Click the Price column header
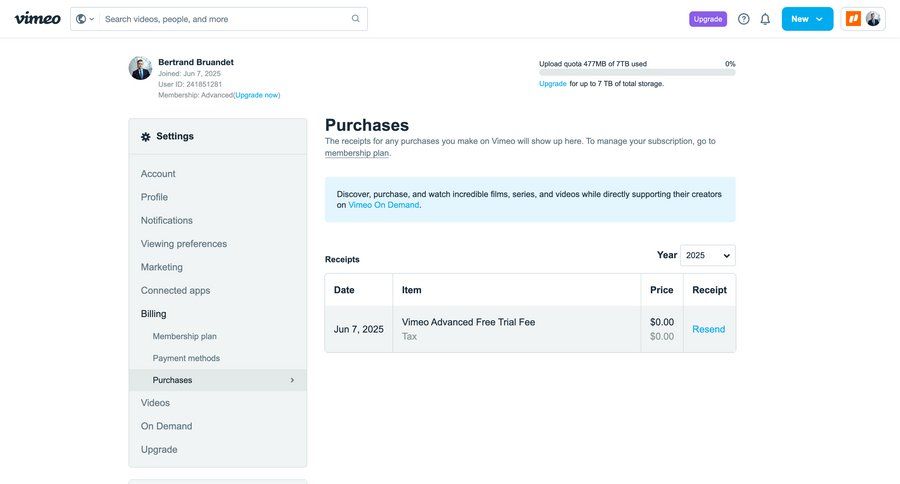900x484 pixels. click(661, 290)
